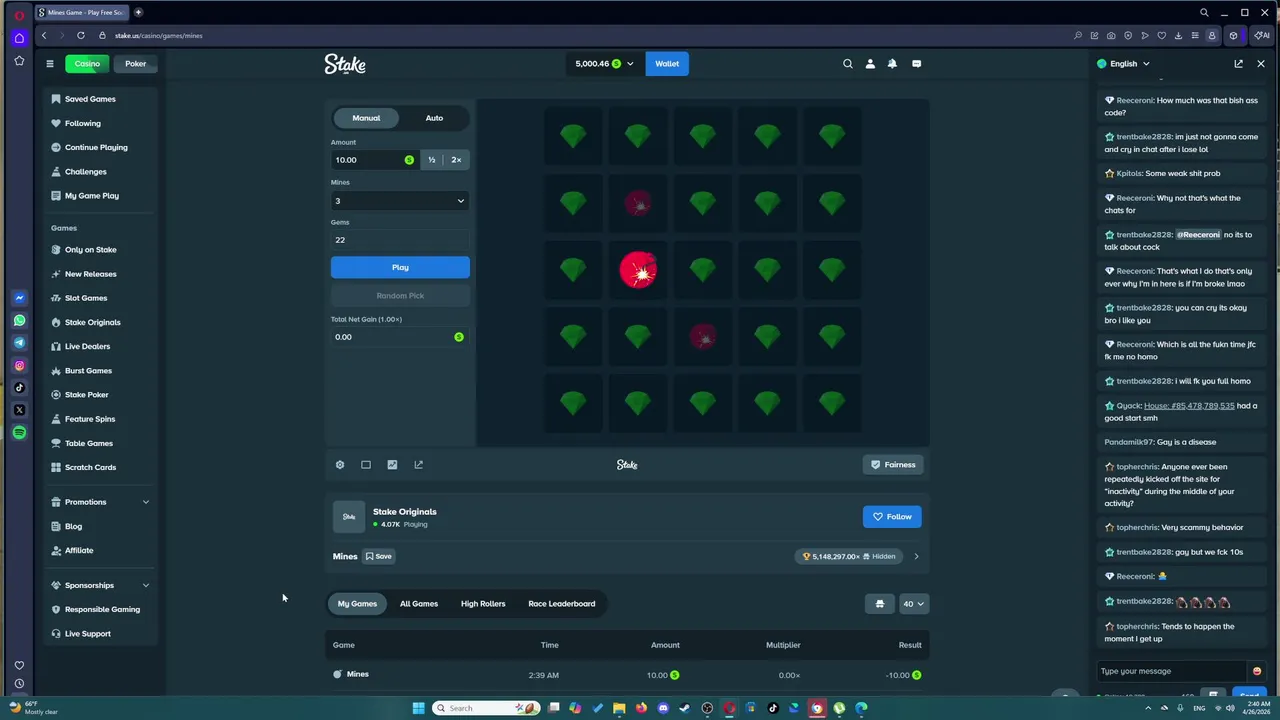Image resolution: width=1280 pixels, height=720 pixels.
Task: Select My Games tab
Action: coord(357,604)
